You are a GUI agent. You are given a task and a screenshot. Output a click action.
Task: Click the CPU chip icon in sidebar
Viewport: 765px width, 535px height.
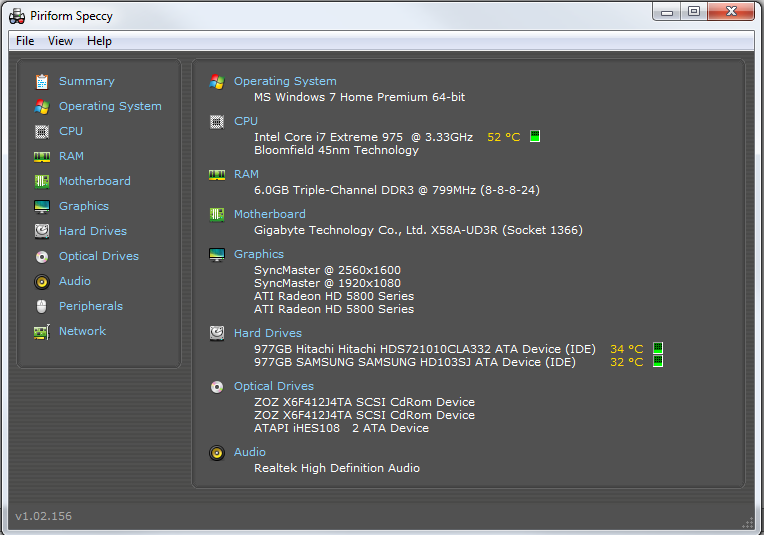[42, 132]
